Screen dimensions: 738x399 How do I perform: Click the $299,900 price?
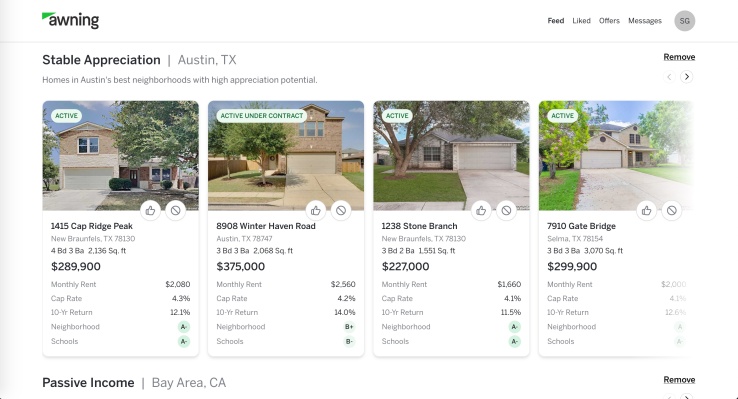pyautogui.click(x=572, y=266)
